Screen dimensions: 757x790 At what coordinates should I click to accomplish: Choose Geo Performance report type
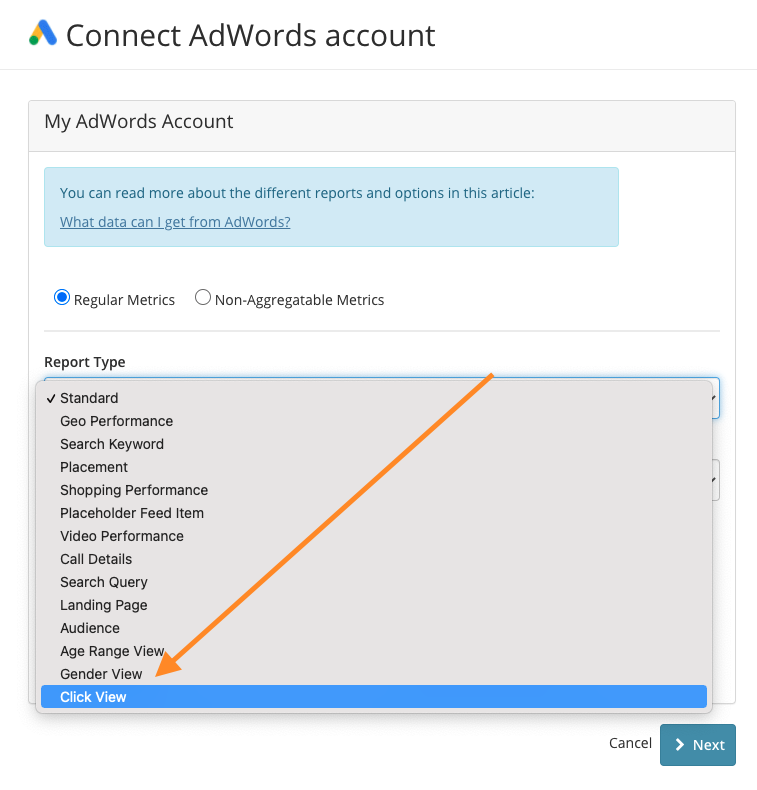click(374, 421)
